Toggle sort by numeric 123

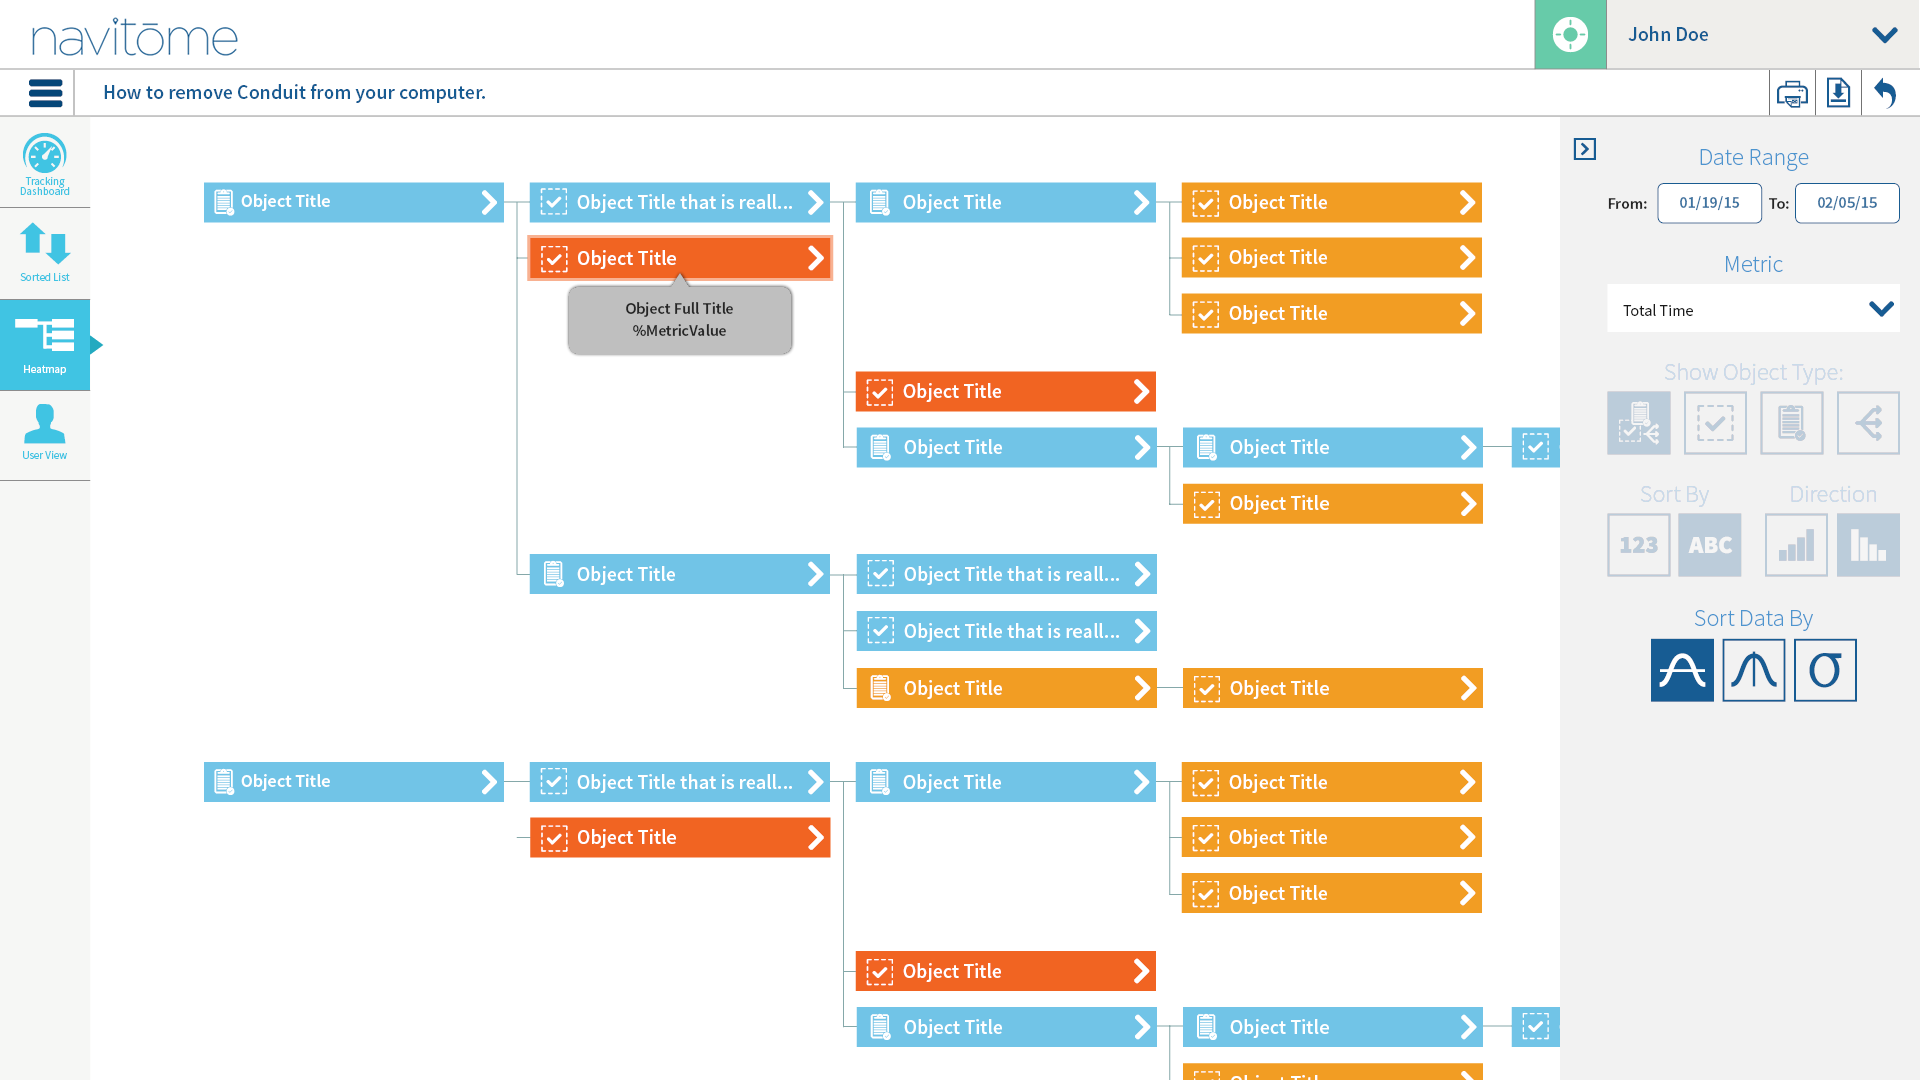click(x=1638, y=545)
